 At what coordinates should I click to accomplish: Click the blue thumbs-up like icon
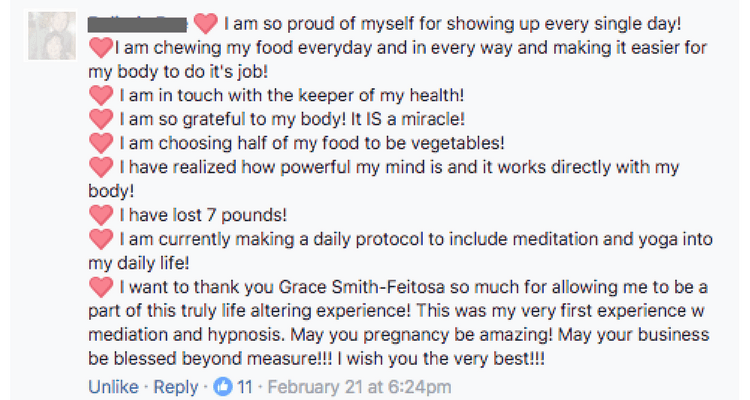[x=223, y=386]
